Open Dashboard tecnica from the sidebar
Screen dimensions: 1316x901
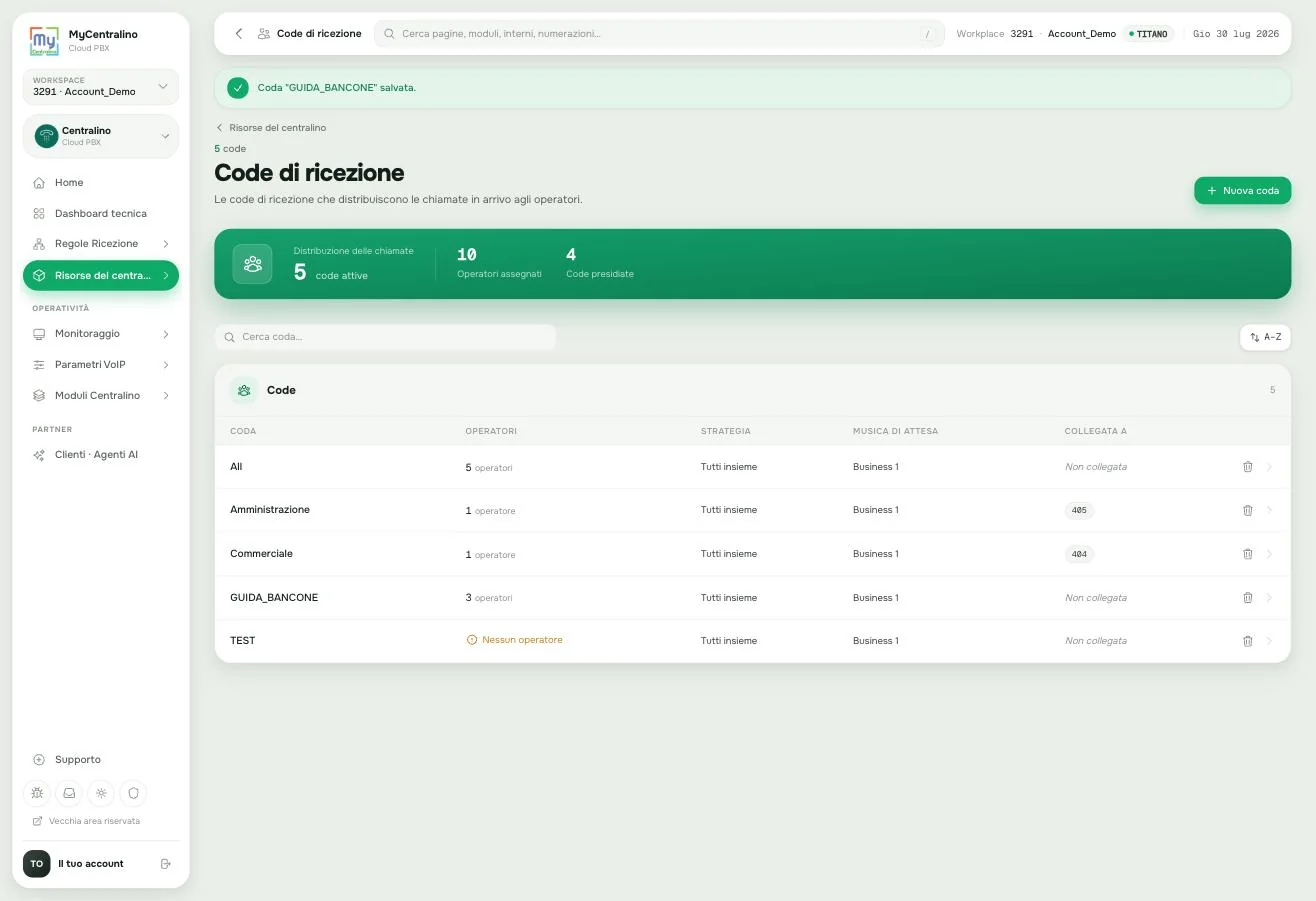(100, 213)
